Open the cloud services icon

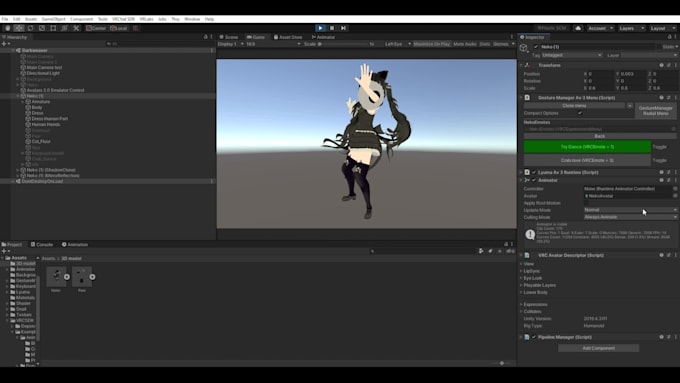pyautogui.click(x=578, y=28)
